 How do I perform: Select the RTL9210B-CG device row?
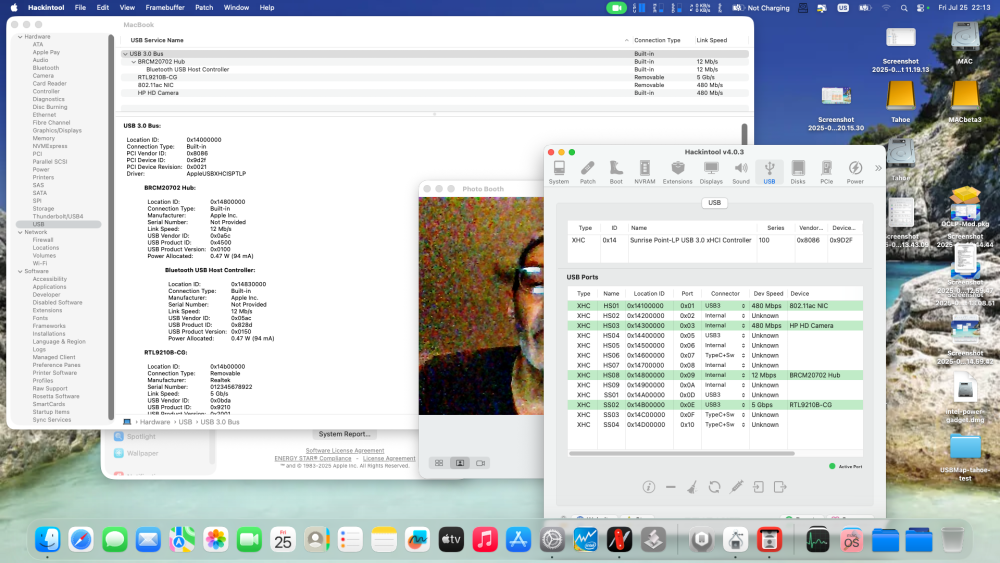point(434,77)
